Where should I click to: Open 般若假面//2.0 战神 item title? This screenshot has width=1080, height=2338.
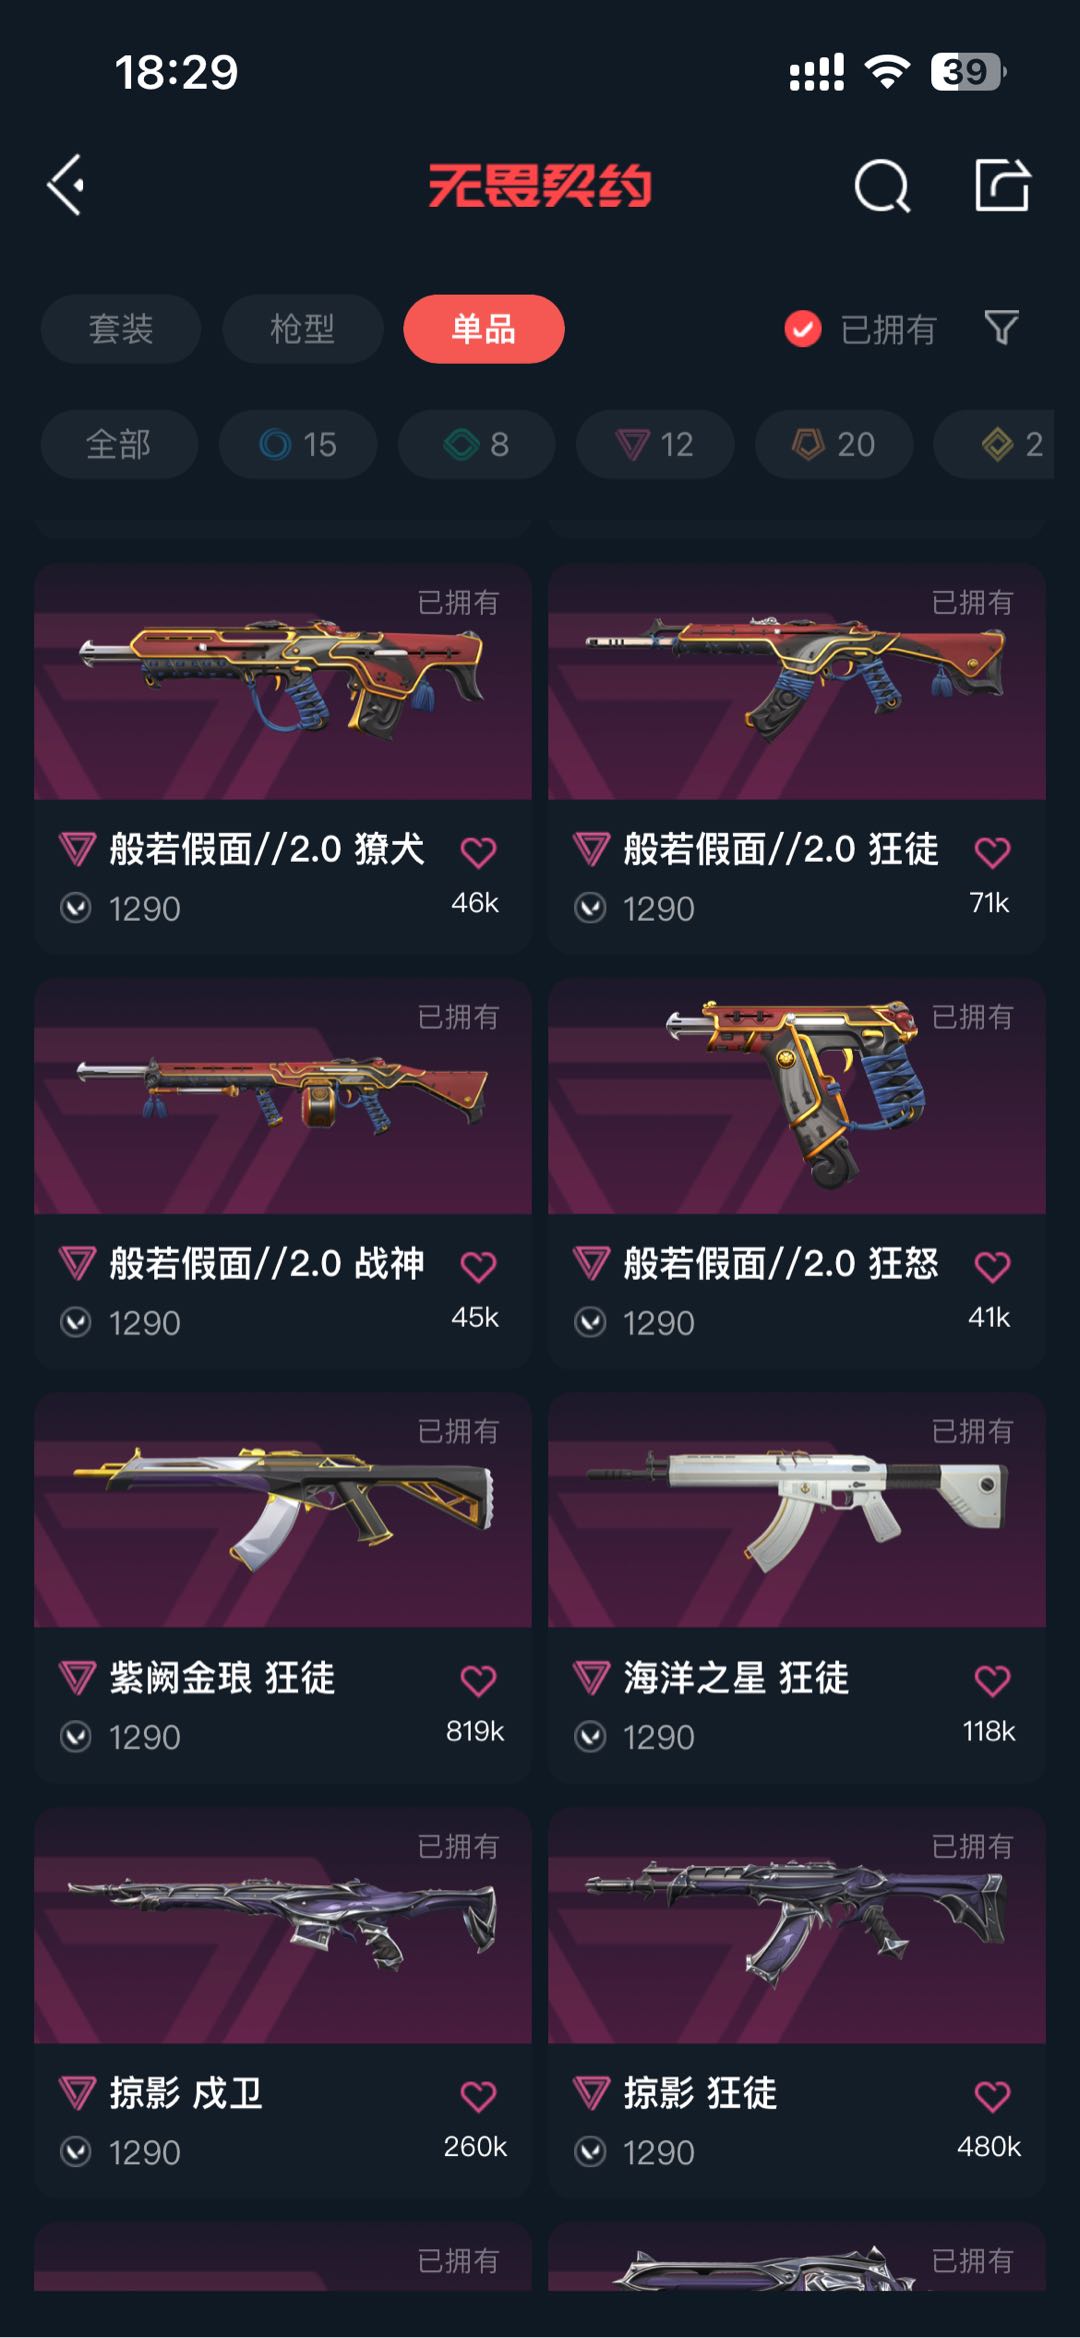267,1264
